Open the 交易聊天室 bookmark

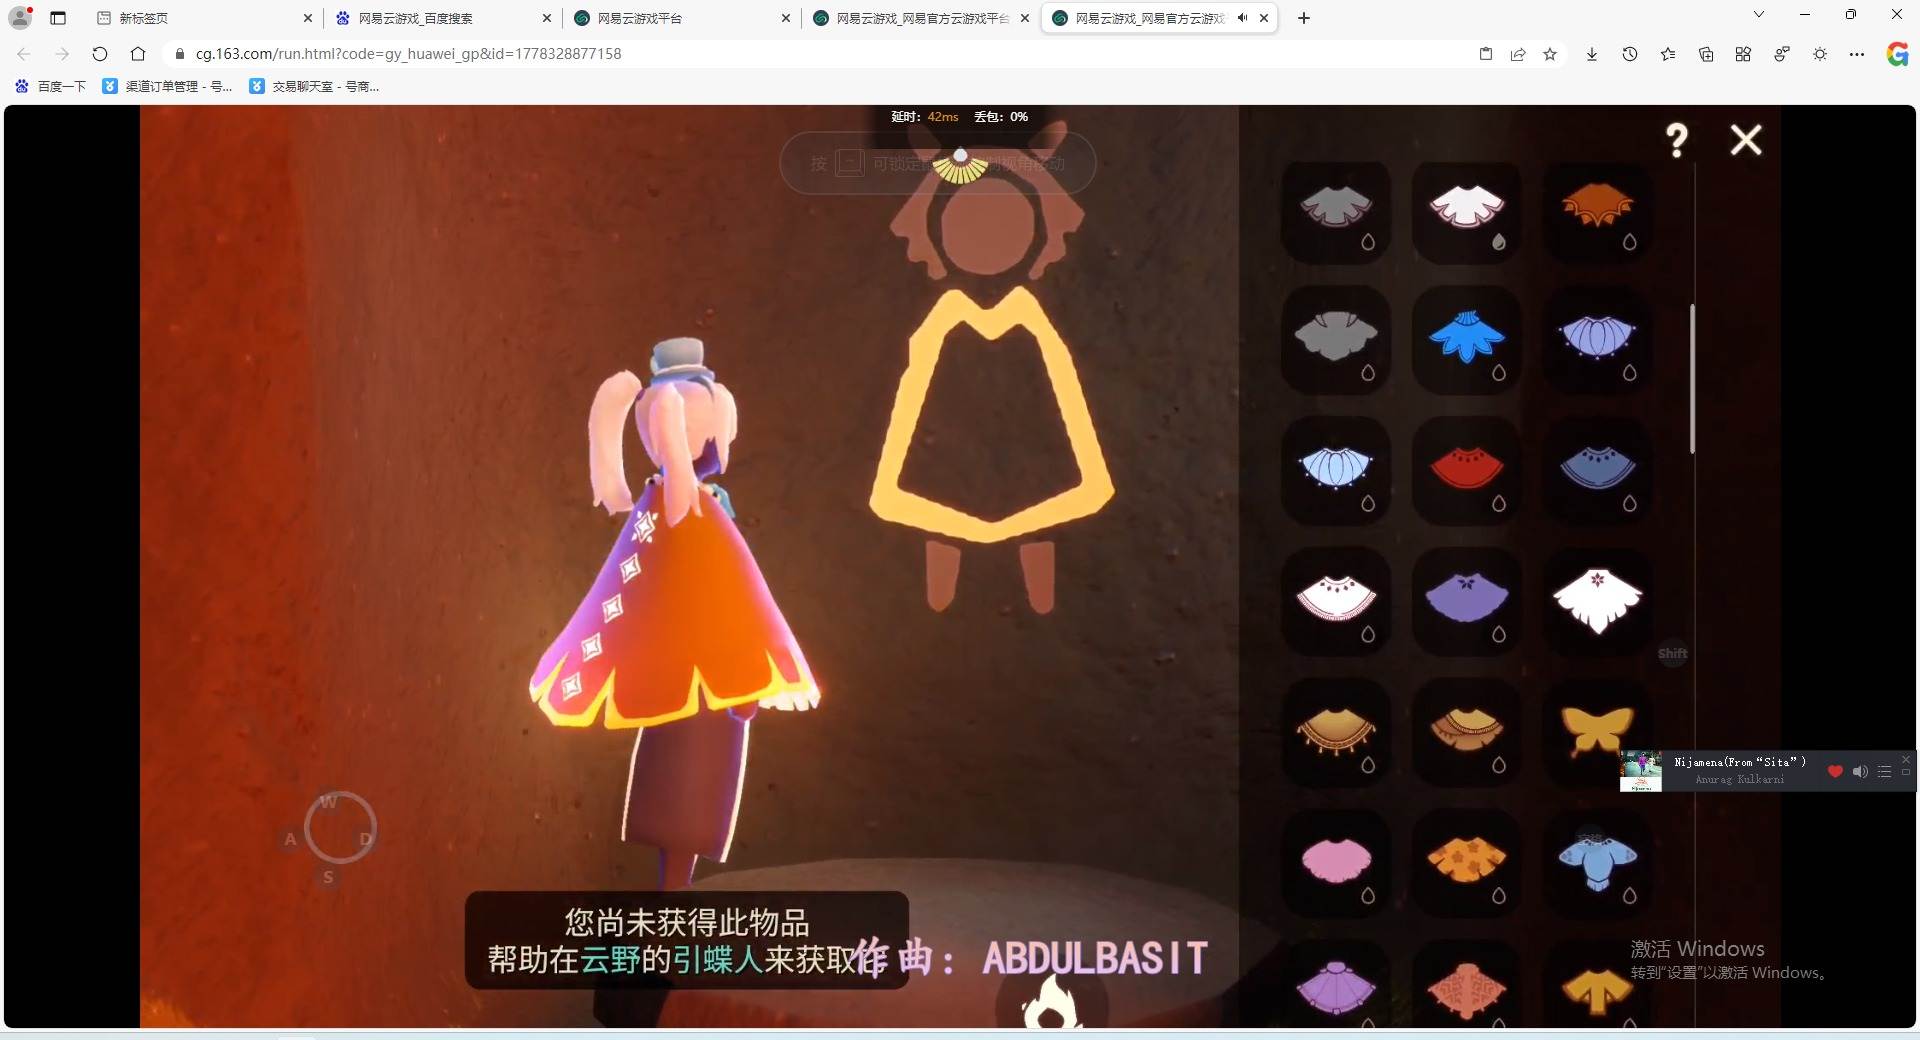[x=314, y=87]
